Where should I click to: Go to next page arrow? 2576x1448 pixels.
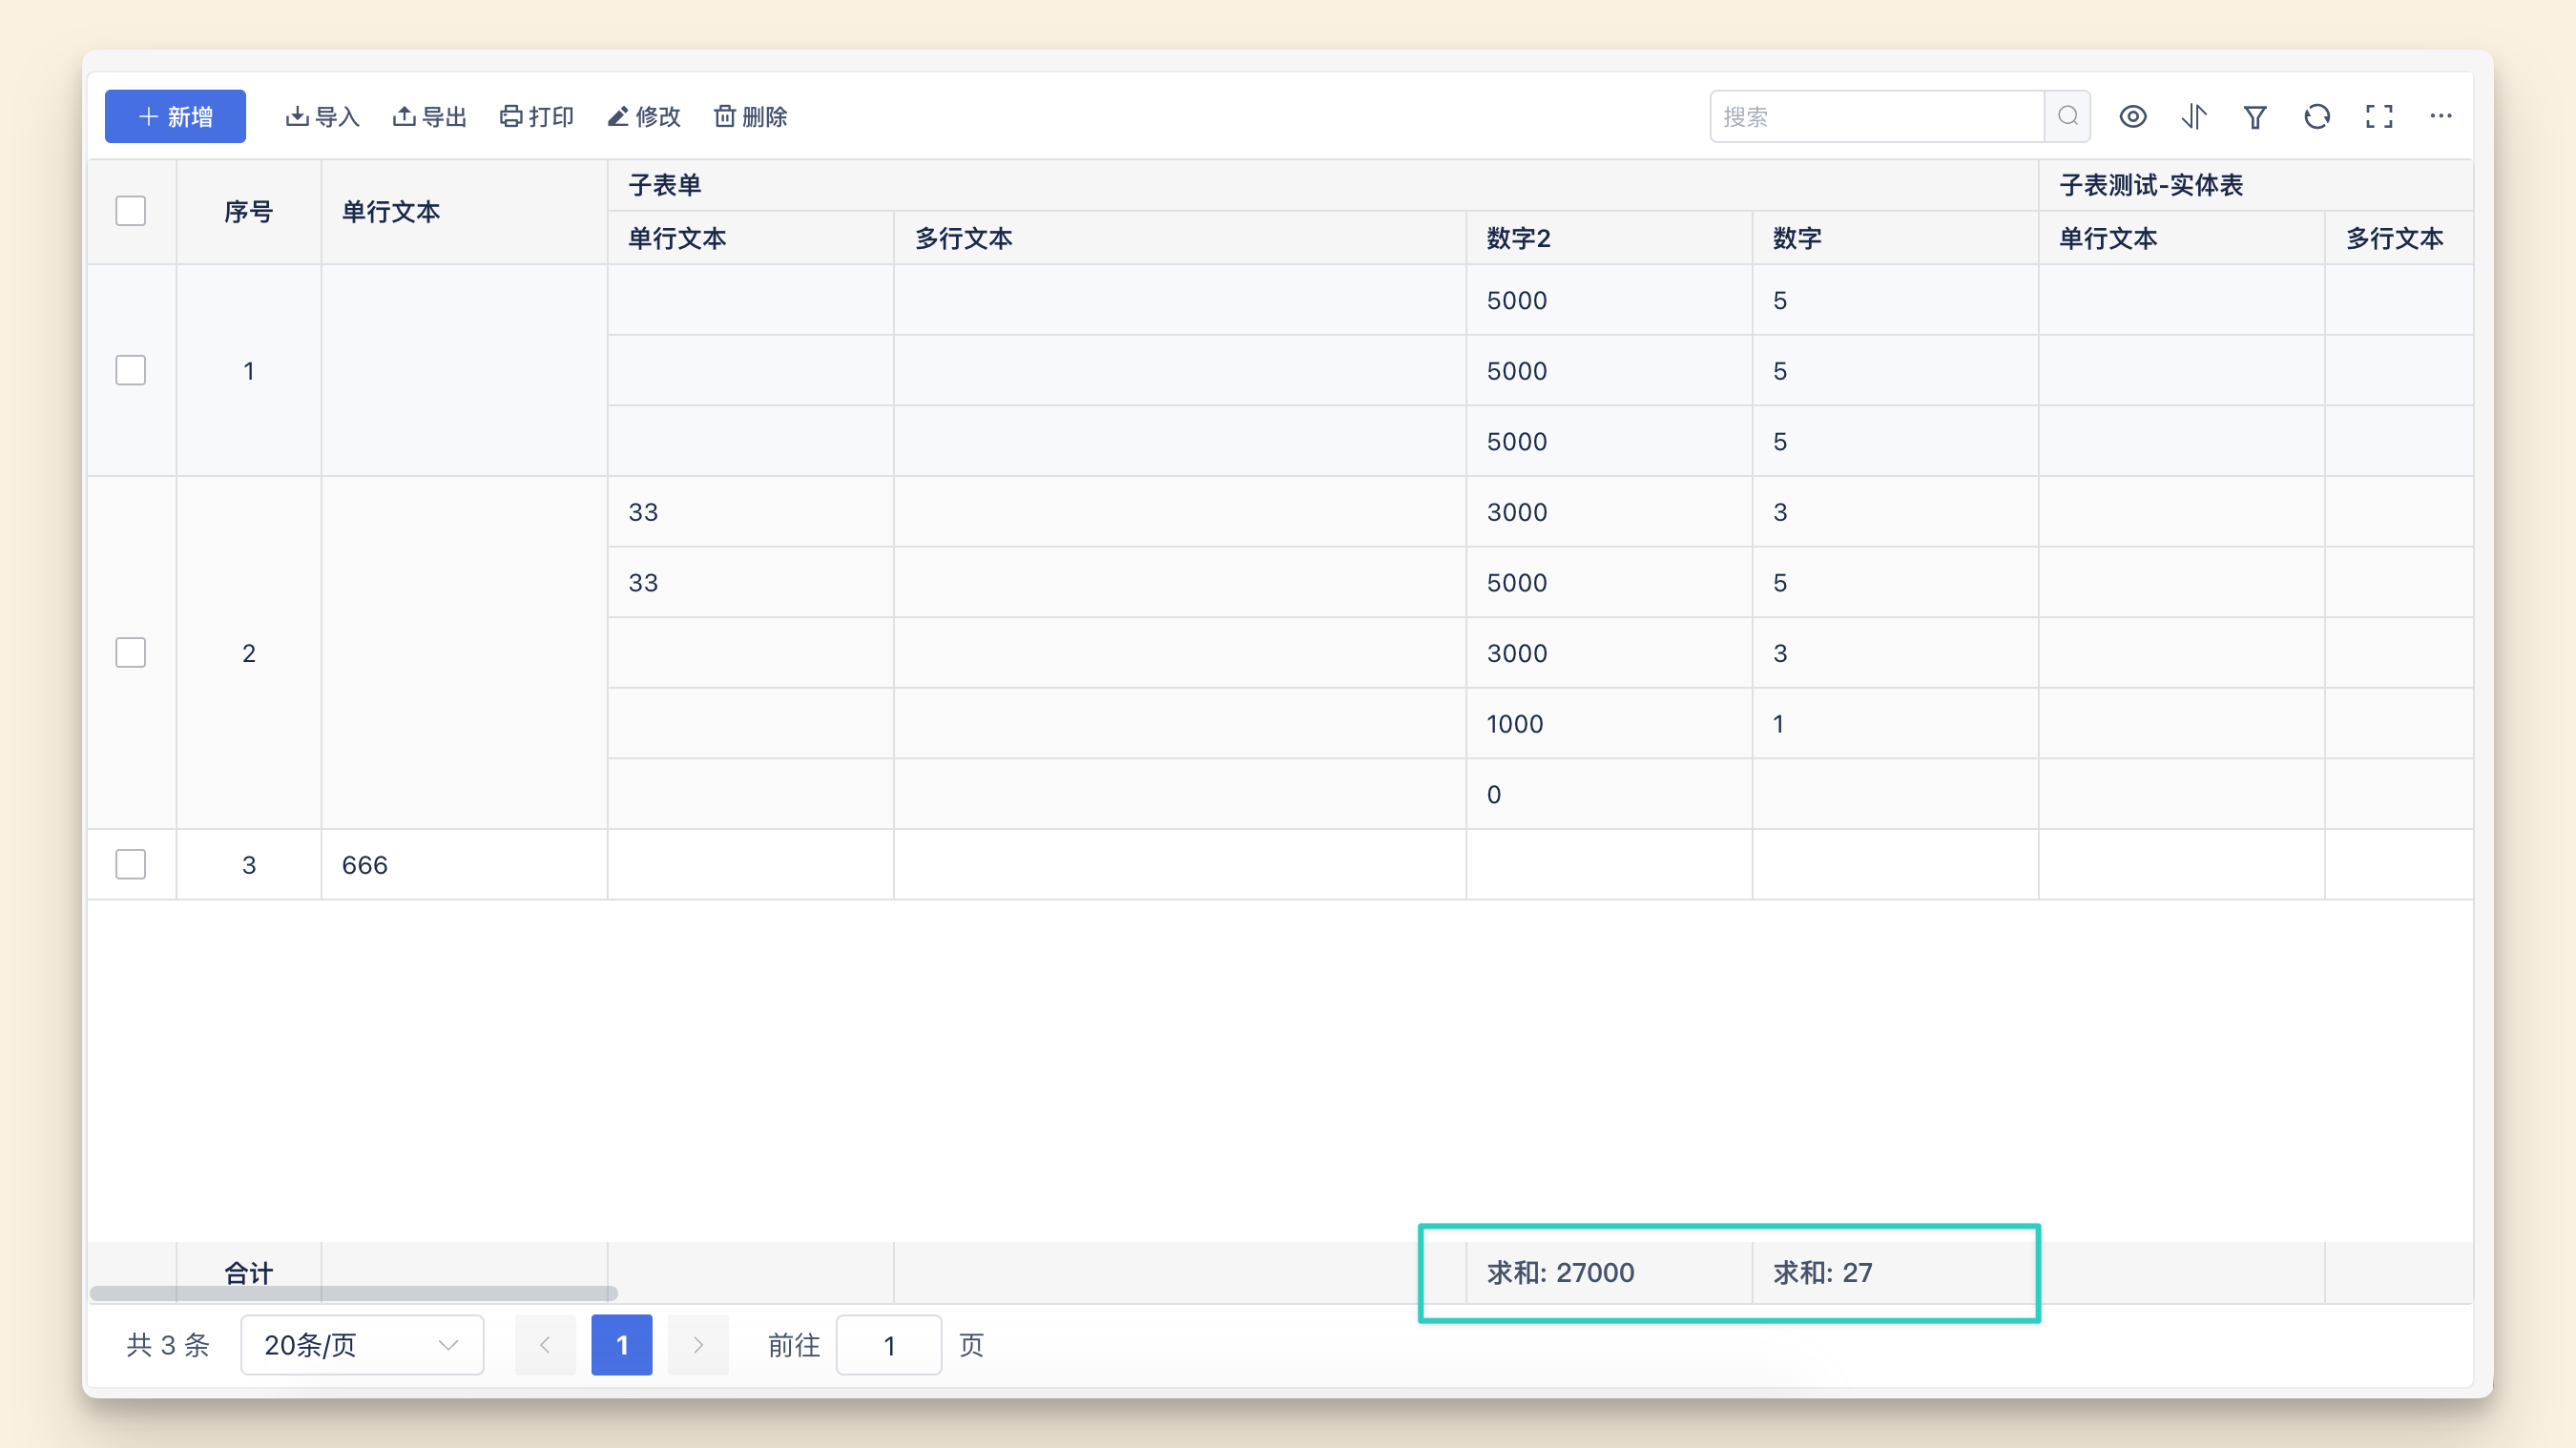tap(698, 1345)
